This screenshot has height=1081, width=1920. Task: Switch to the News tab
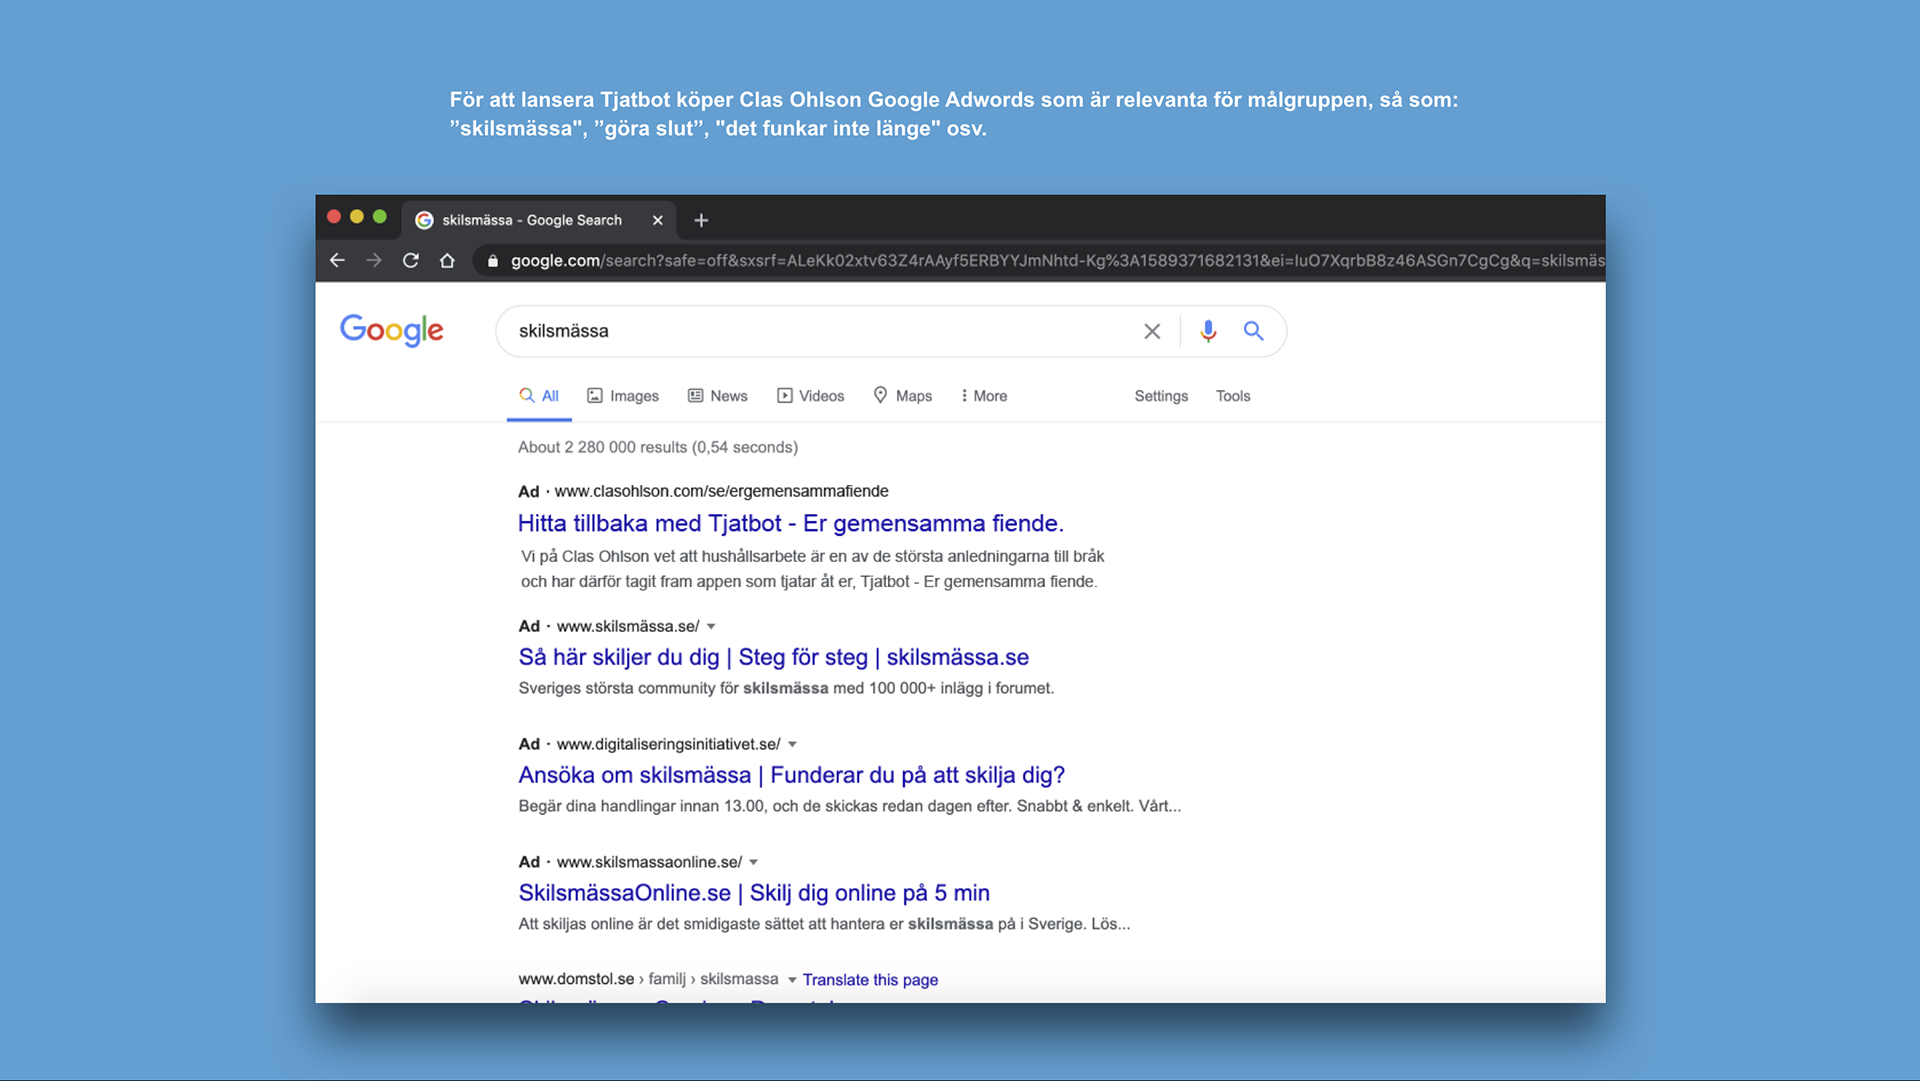pos(717,396)
